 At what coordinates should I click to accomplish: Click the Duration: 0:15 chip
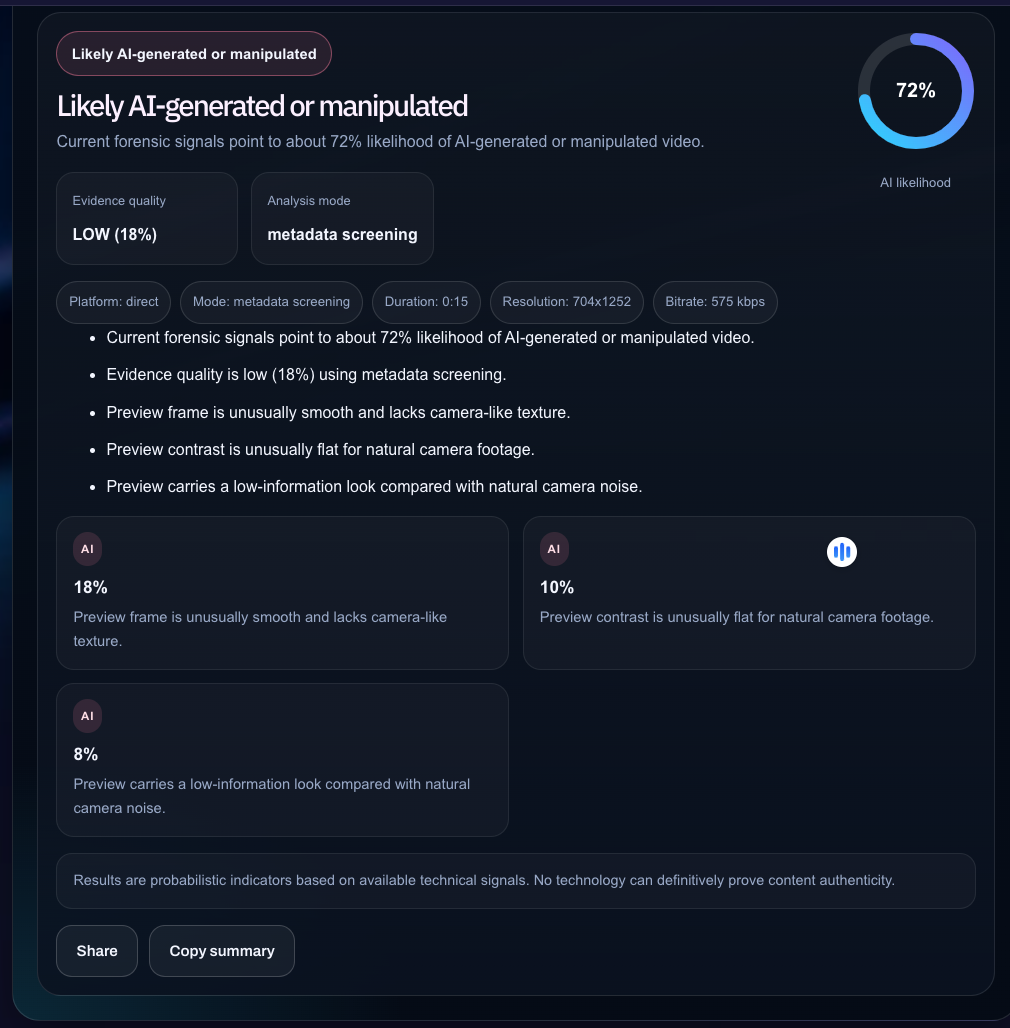click(426, 302)
